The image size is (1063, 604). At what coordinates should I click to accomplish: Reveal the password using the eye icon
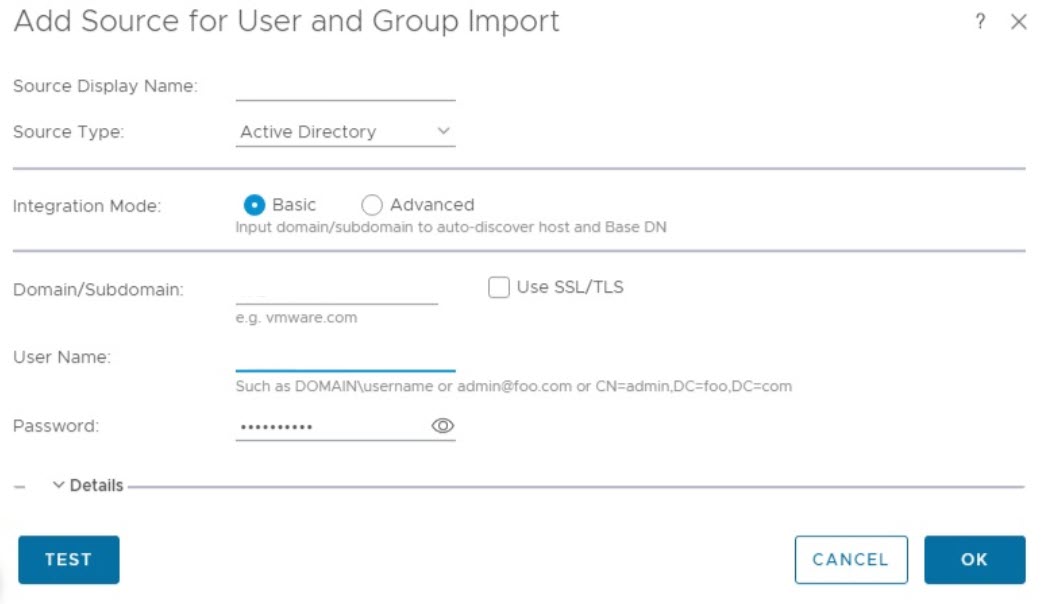coord(443,426)
